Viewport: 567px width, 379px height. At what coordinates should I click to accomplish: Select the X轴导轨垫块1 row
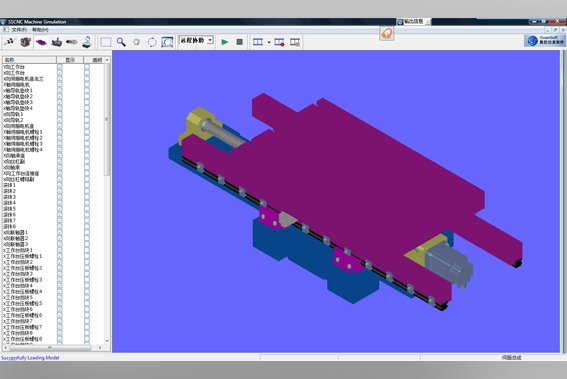(18, 90)
